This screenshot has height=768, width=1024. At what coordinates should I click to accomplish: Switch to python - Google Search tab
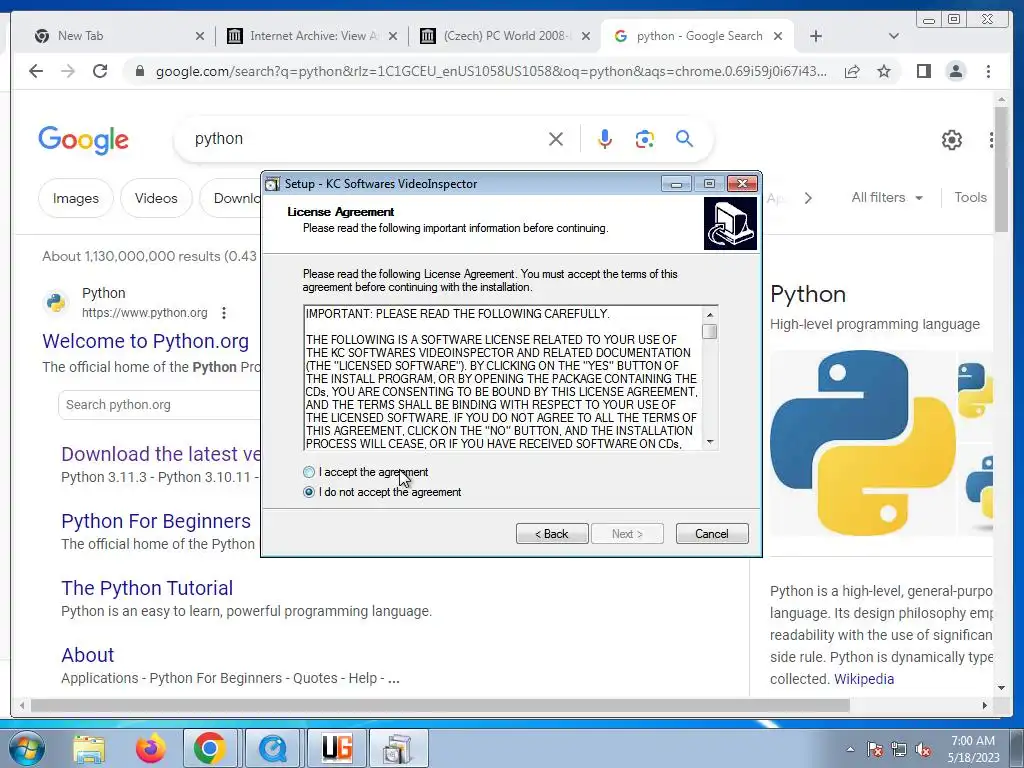[699, 36]
